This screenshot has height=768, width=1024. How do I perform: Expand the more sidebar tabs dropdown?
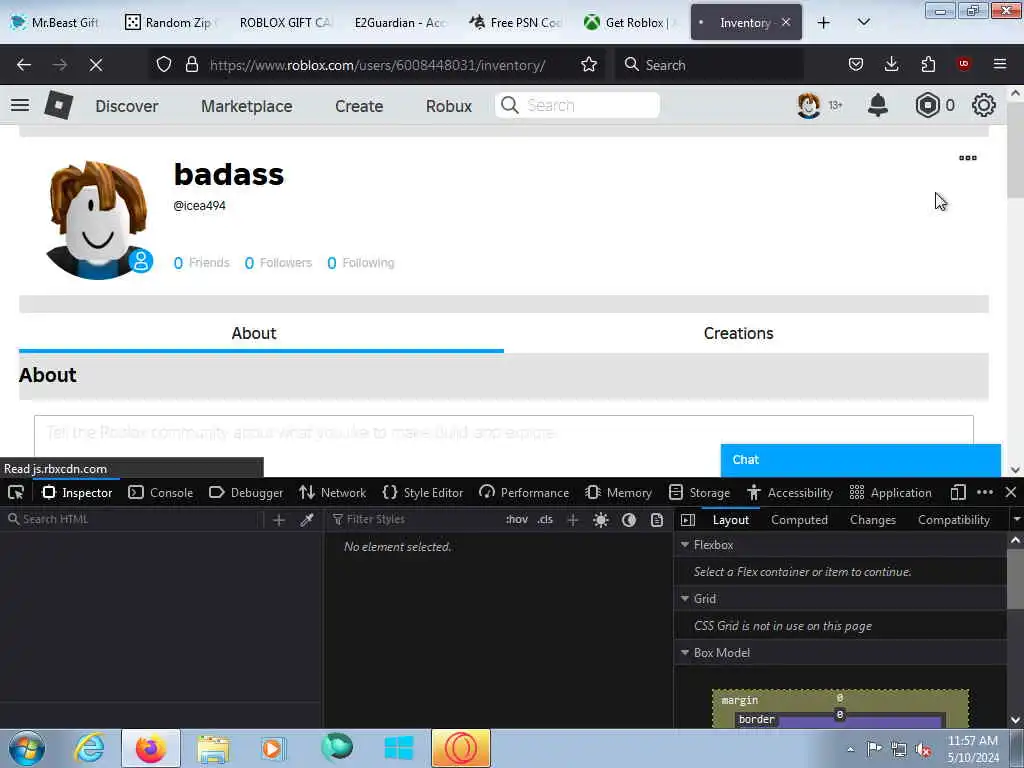(x=1016, y=520)
